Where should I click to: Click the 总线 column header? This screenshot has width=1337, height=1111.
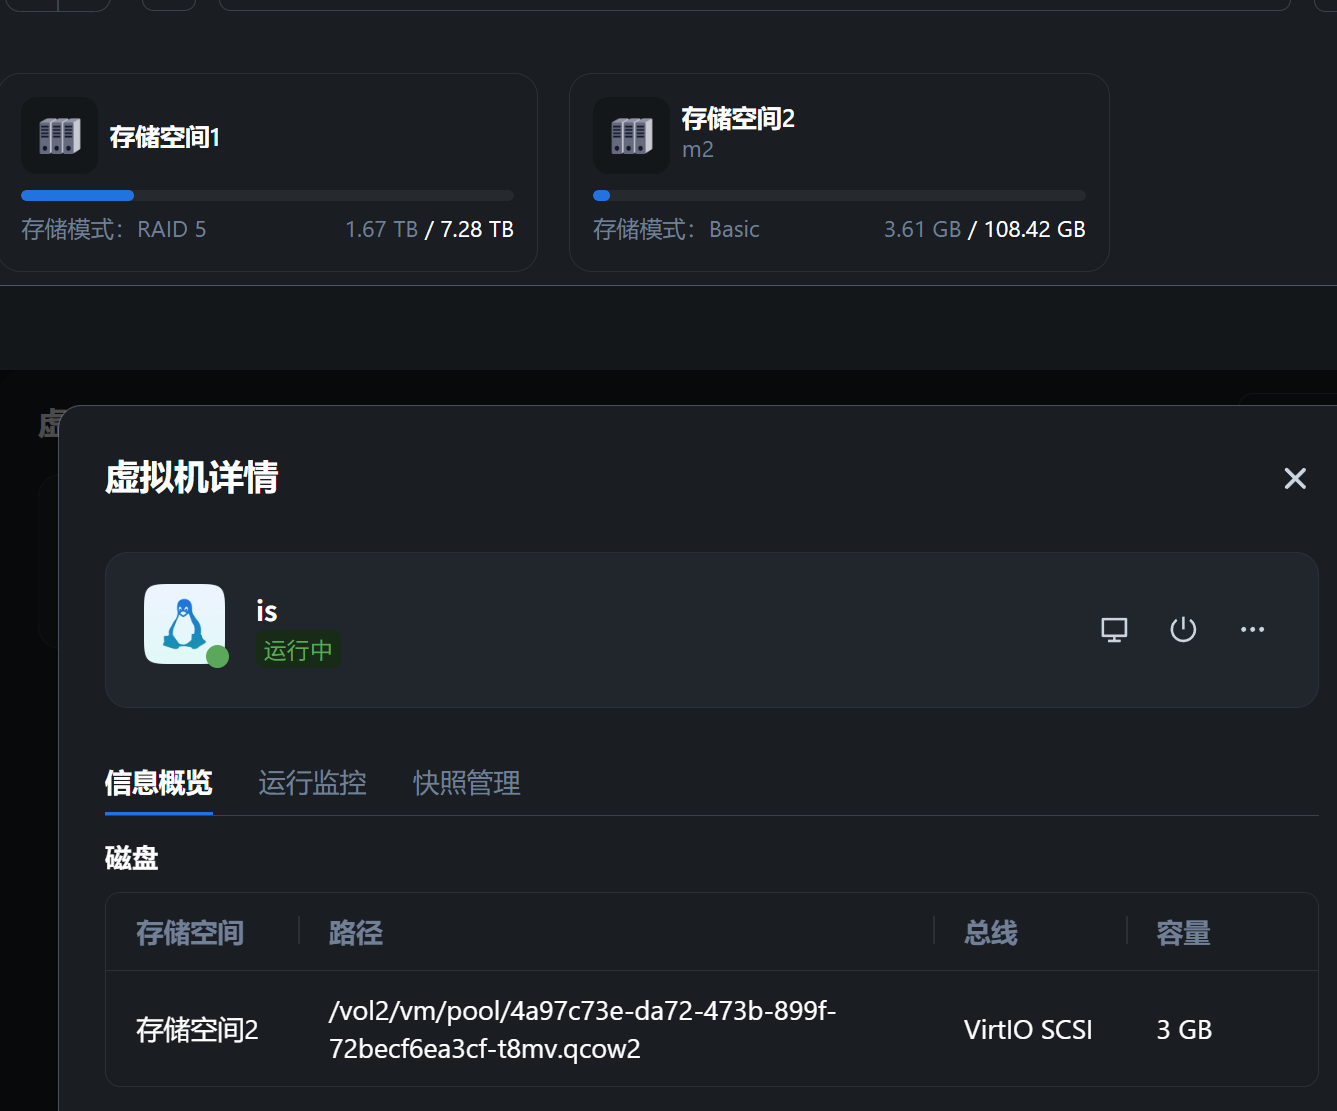coord(990,933)
